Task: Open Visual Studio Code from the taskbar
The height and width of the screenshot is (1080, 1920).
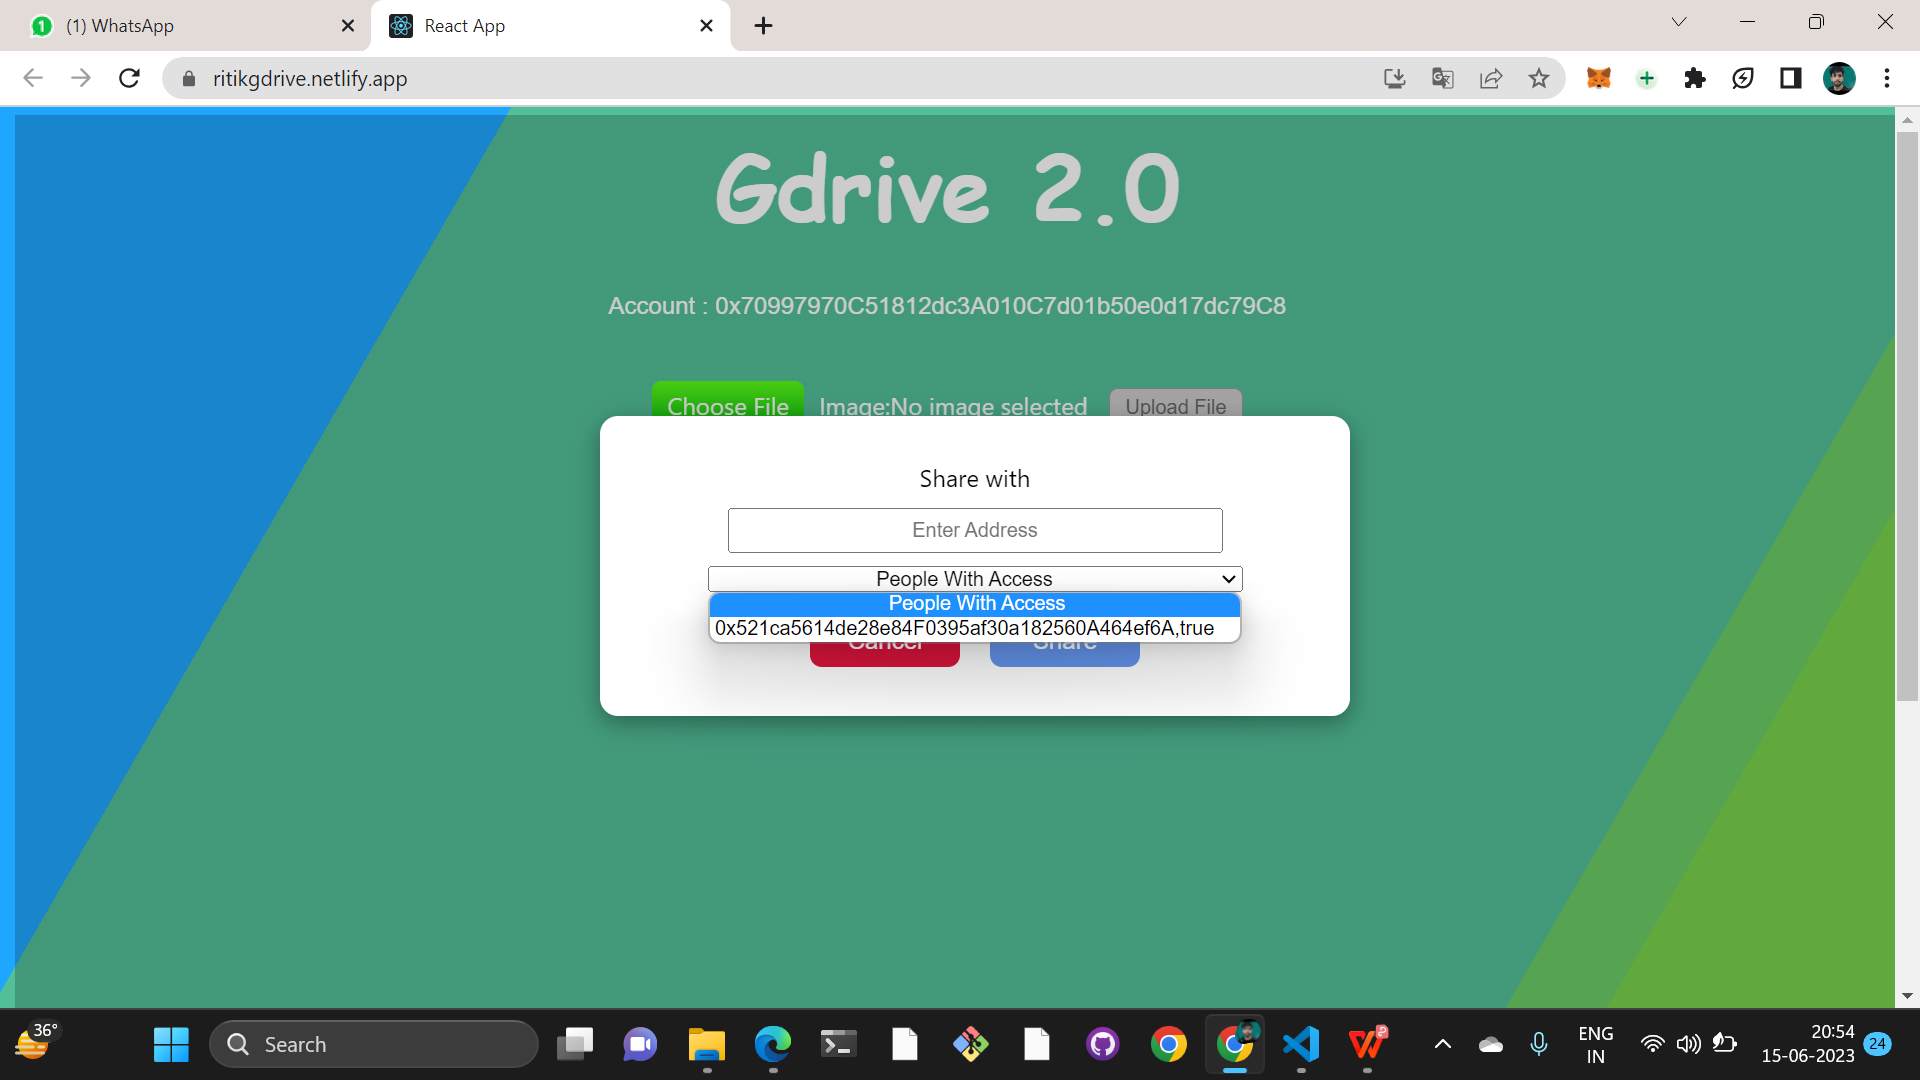Action: coord(1301,1044)
